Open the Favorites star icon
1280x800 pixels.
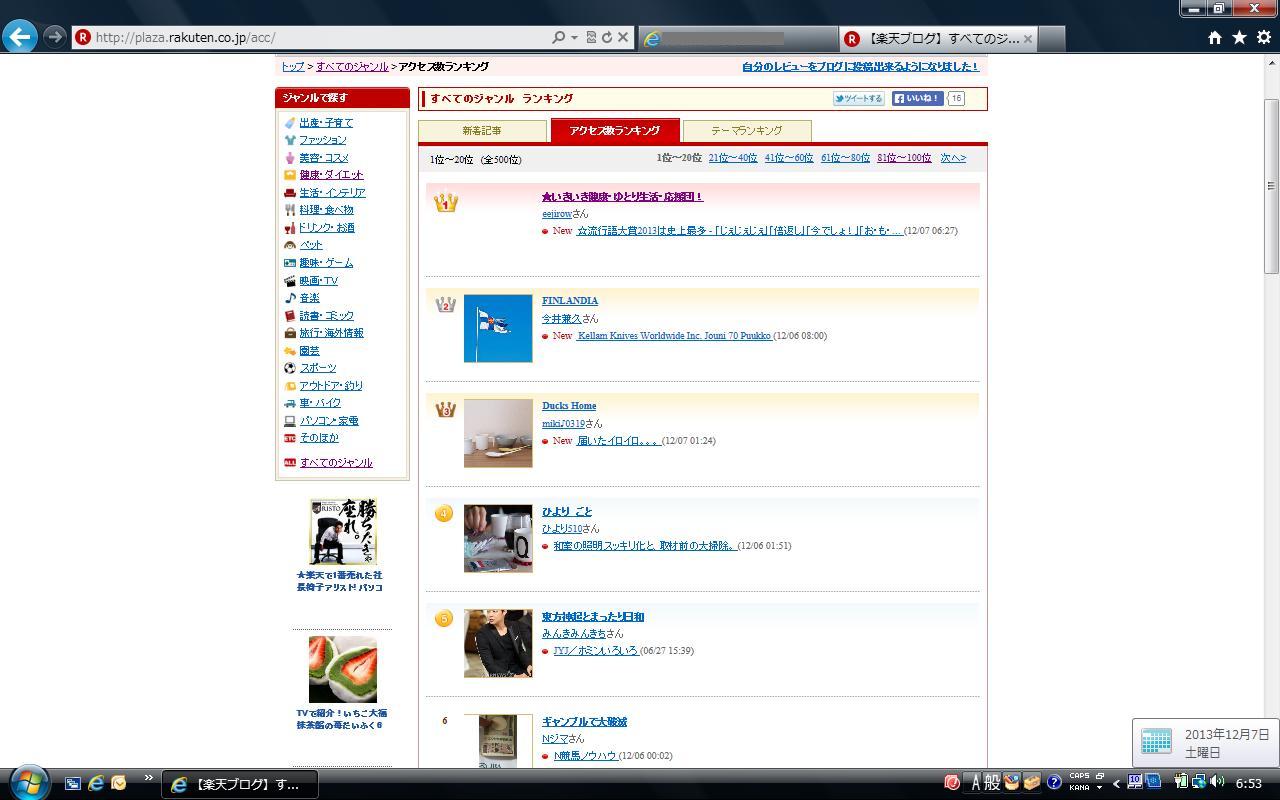tap(1239, 38)
